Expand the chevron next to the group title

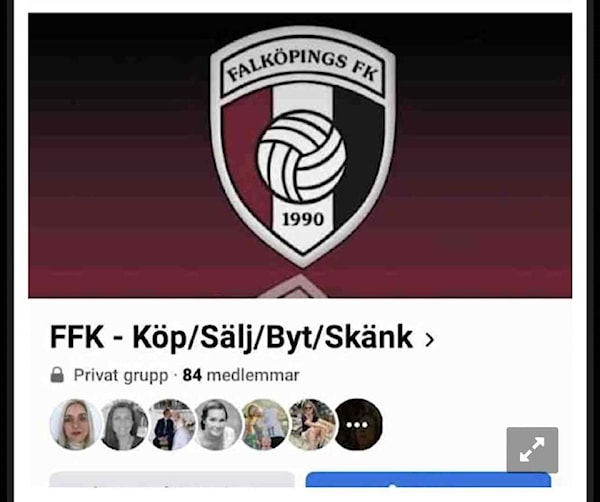tap(430, 339)
